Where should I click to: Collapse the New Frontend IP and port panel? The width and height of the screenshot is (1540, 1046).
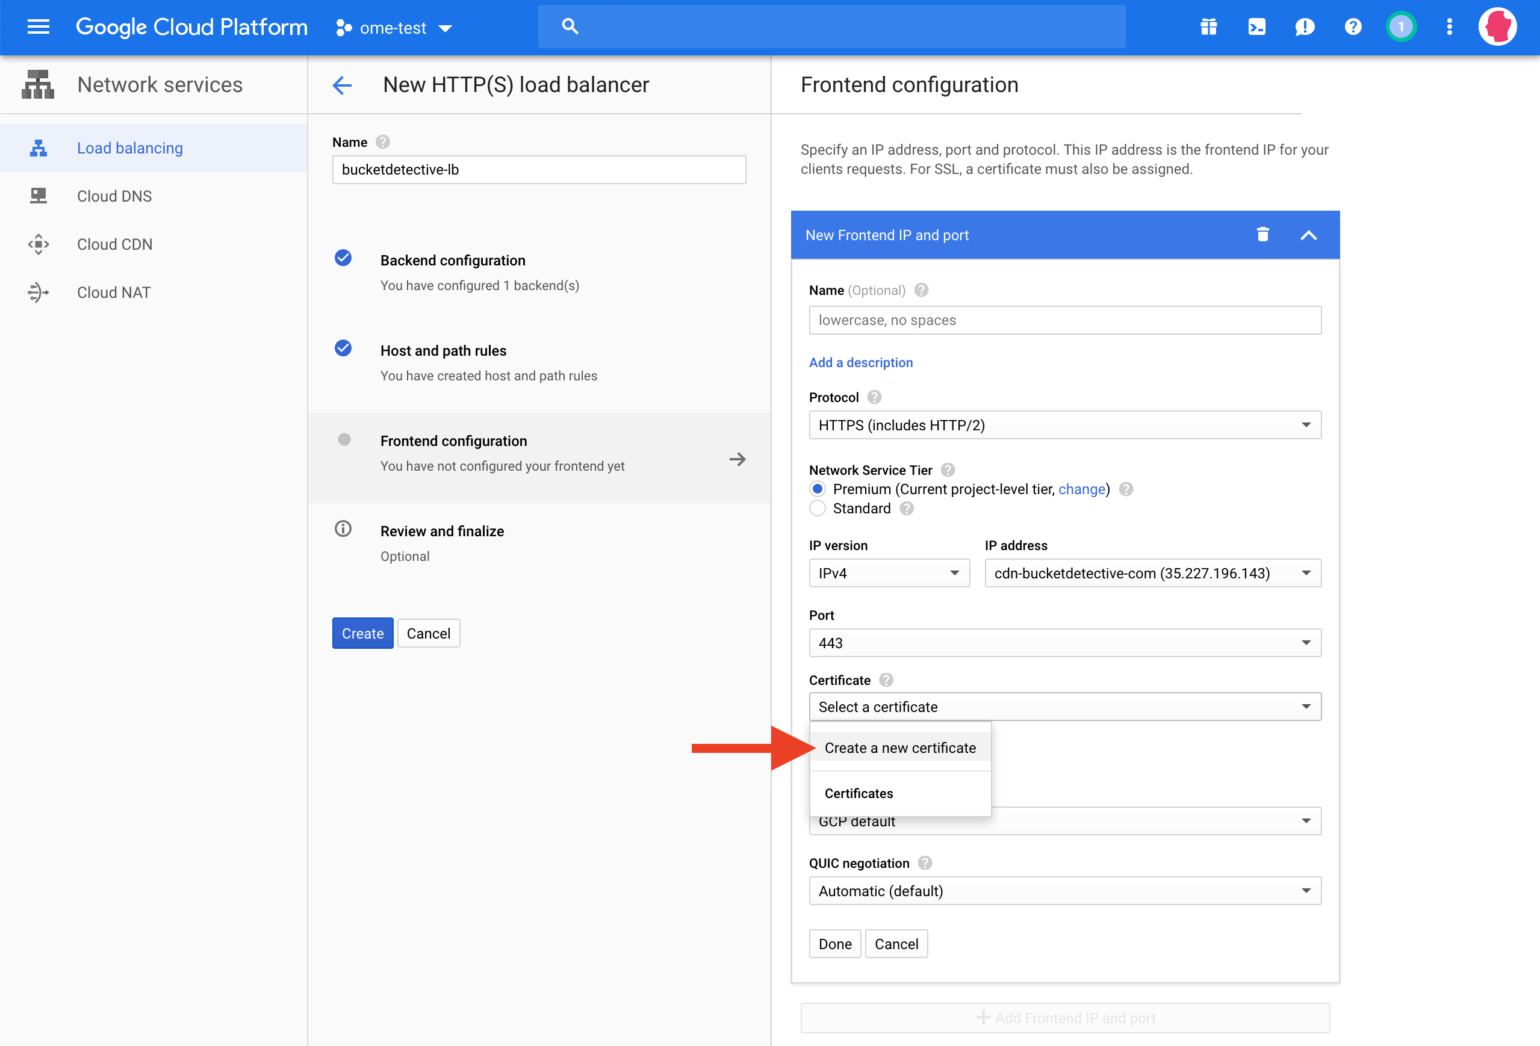point(1308,235)
